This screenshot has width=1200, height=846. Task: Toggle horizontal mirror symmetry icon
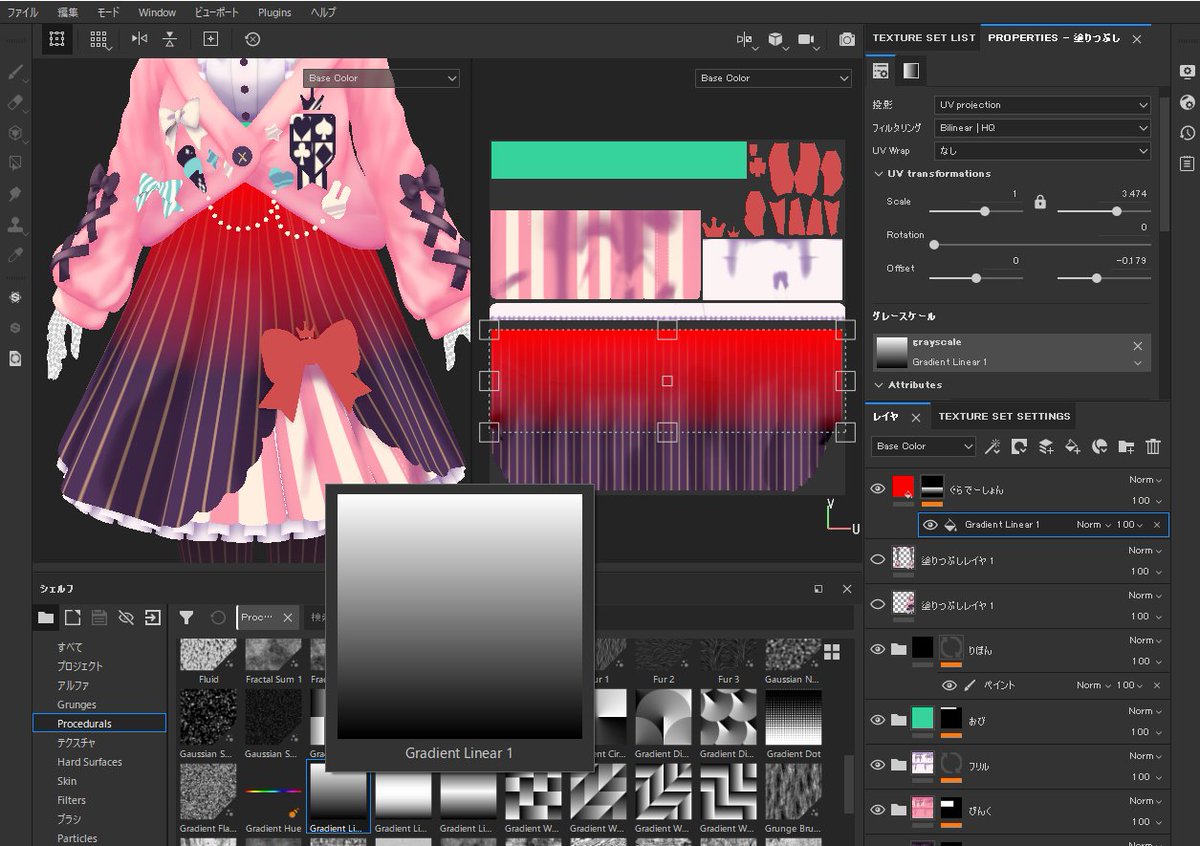click(139, 39)
